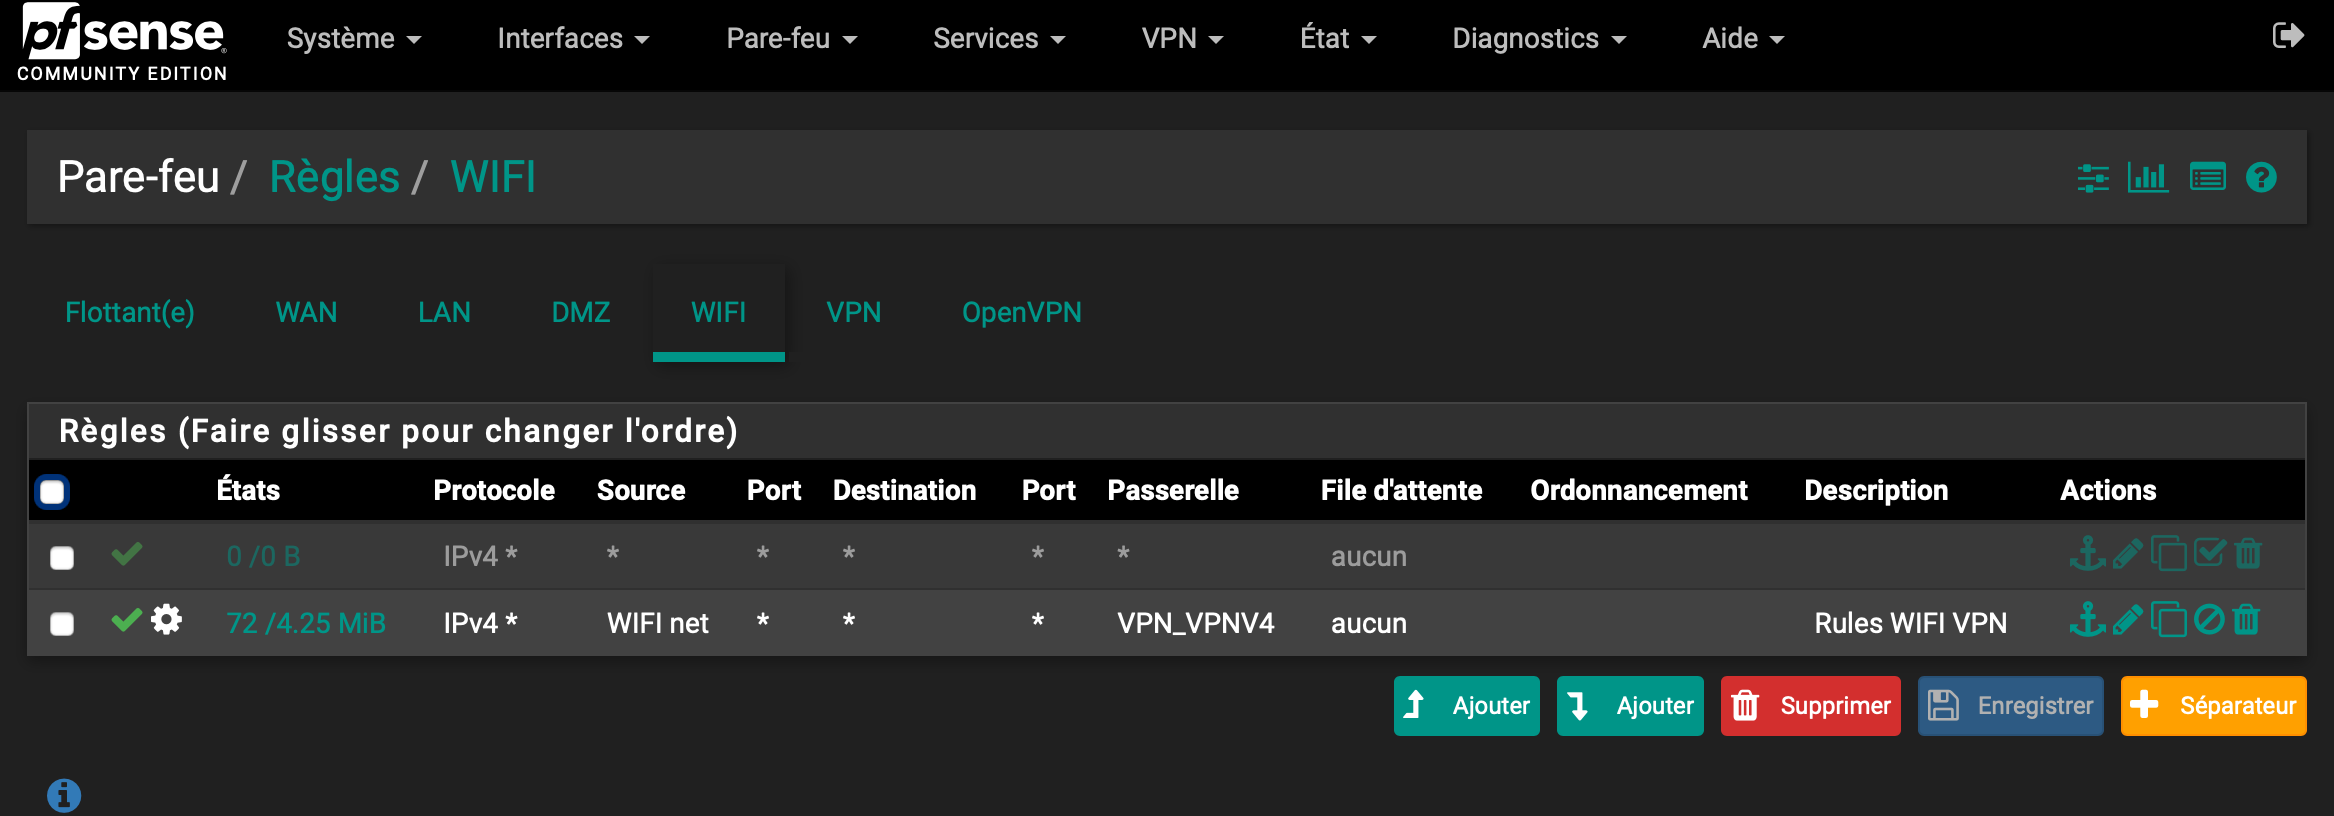
Task: Open the firewall log list icon
Action: pyautogui.click(x=2207, y=178)
